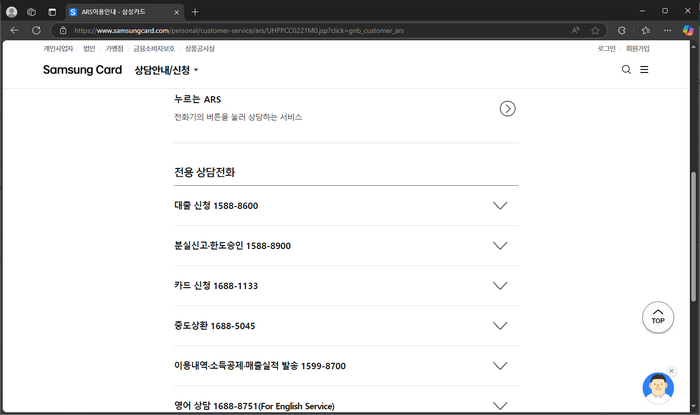Expand 분실신고·한도승인 1588-8900 row
Screen dimensions: 700x415
[346, 246]
